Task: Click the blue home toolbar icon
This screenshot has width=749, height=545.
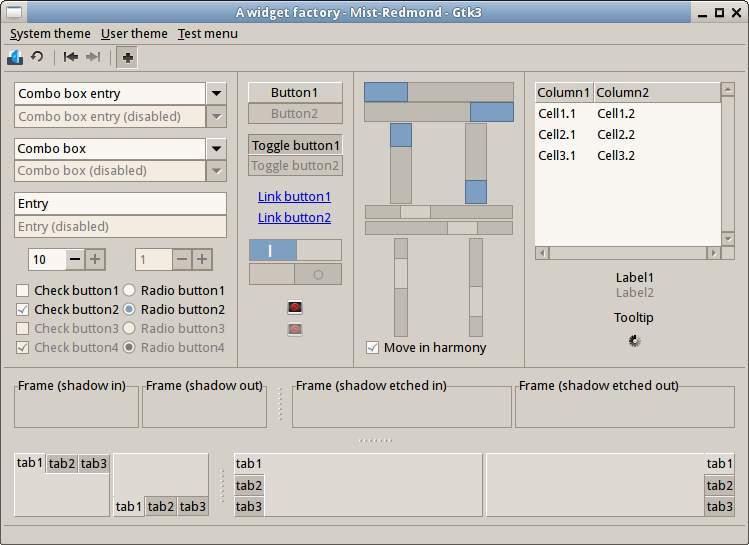Action: (15, 57)
